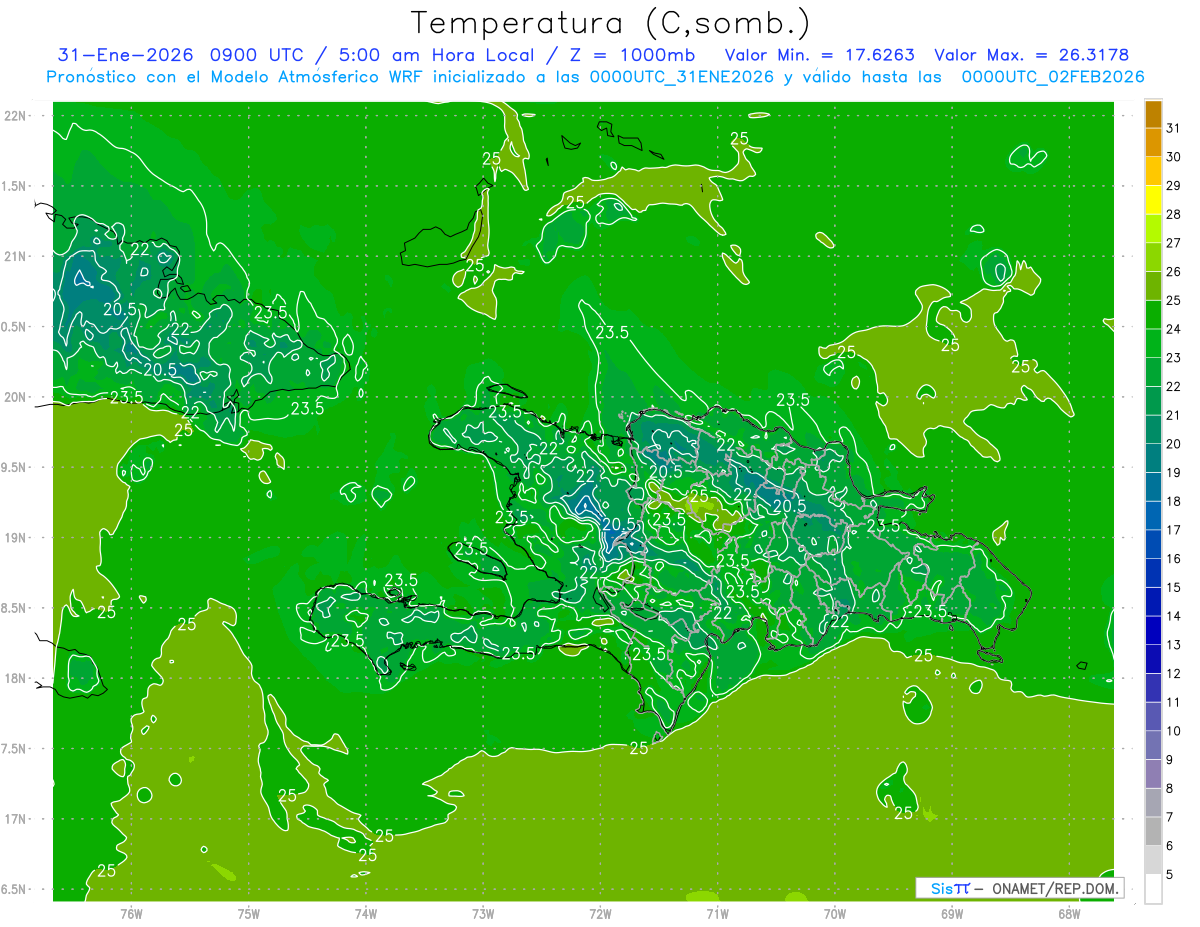Screen dimensions: 1200x927
Task: Click the '73W' longitude axis label
Action: tap(483, 913)
